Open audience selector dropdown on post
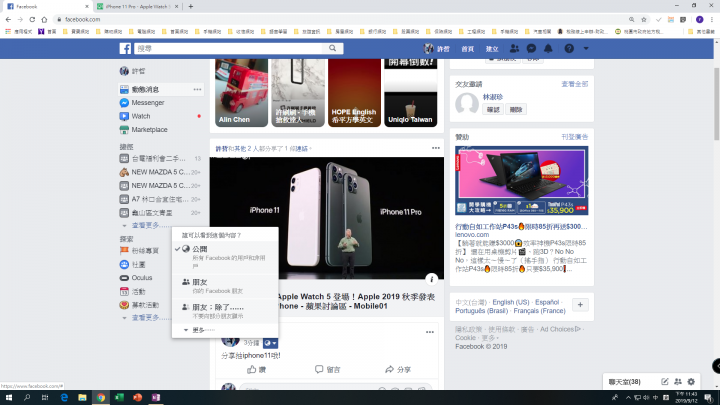Viewport: 720px width, 405px height. [x=270, y=343]
